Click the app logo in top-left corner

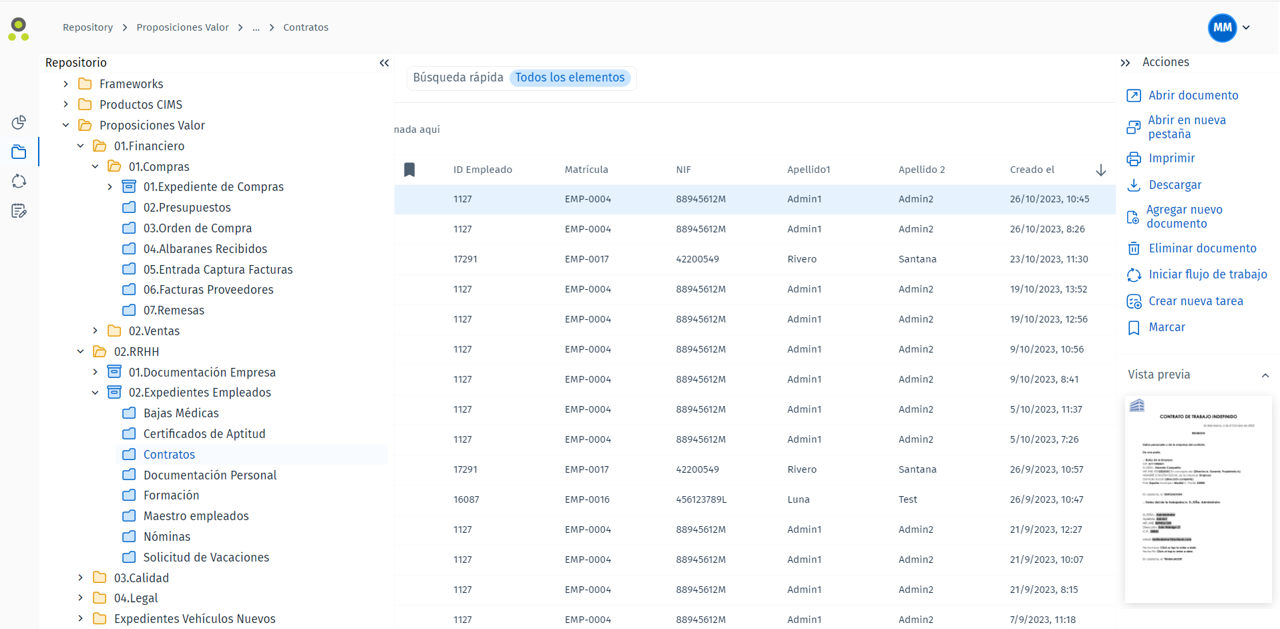coord(18,28)
